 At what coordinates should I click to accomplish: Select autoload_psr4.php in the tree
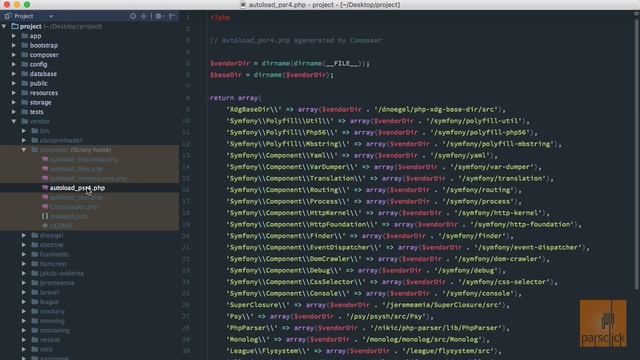[77, 188]
